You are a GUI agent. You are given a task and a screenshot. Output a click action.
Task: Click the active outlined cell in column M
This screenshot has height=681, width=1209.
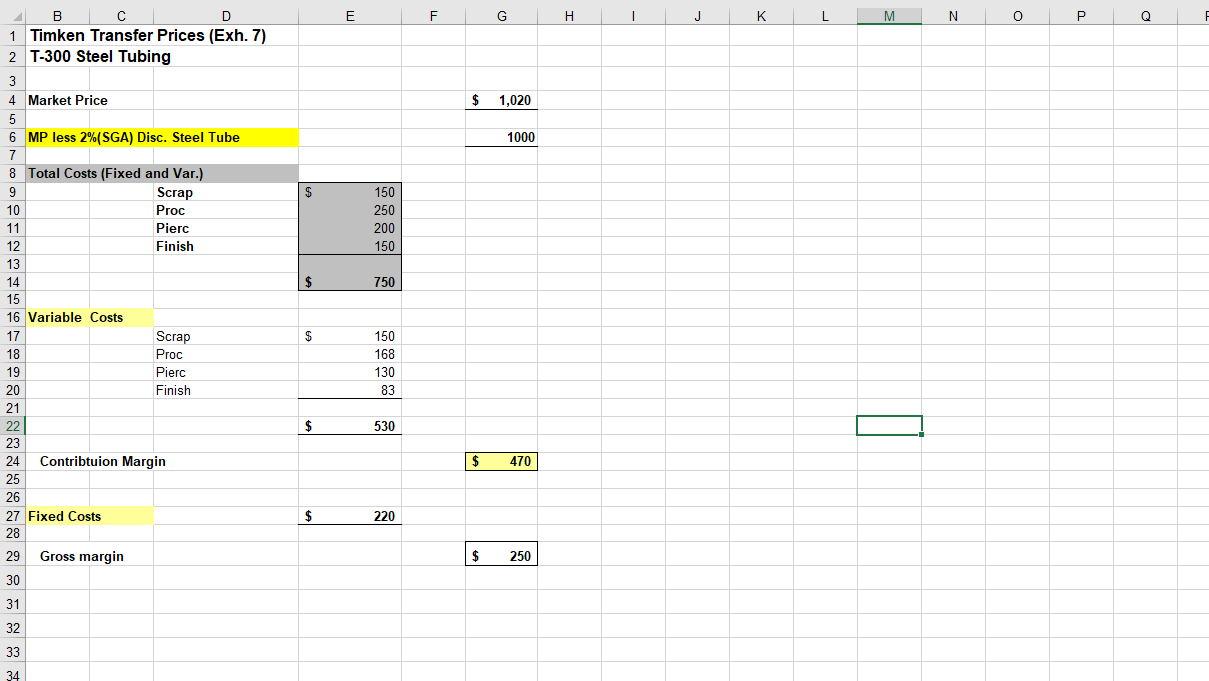[889, 426]
